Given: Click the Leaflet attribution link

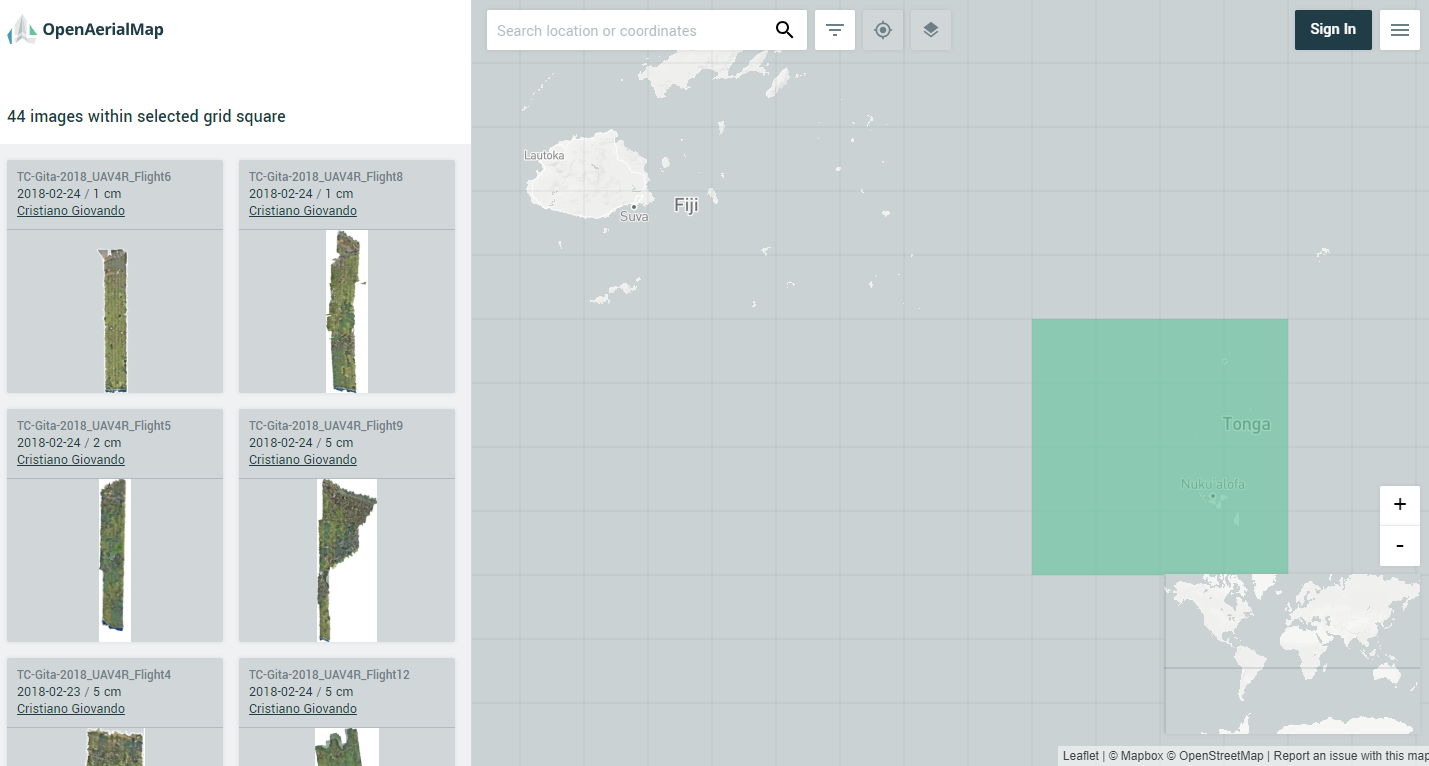Looking at the screenshot, I should click(1081, 756).
